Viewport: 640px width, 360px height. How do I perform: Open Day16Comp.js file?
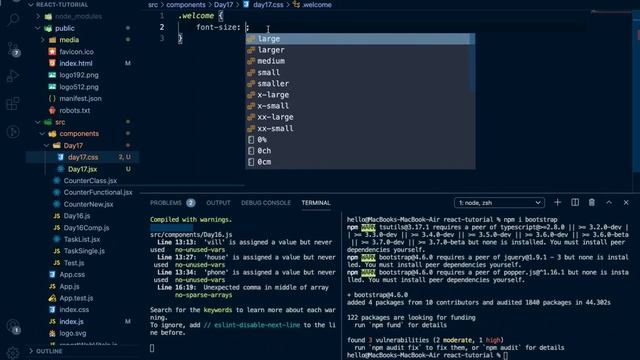[x=86, y=228]
